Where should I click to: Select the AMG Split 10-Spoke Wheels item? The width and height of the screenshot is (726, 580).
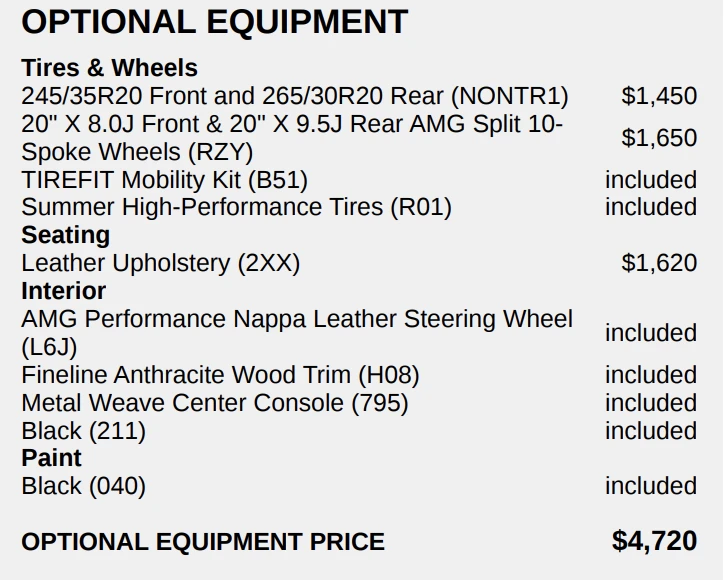(292, 138)
